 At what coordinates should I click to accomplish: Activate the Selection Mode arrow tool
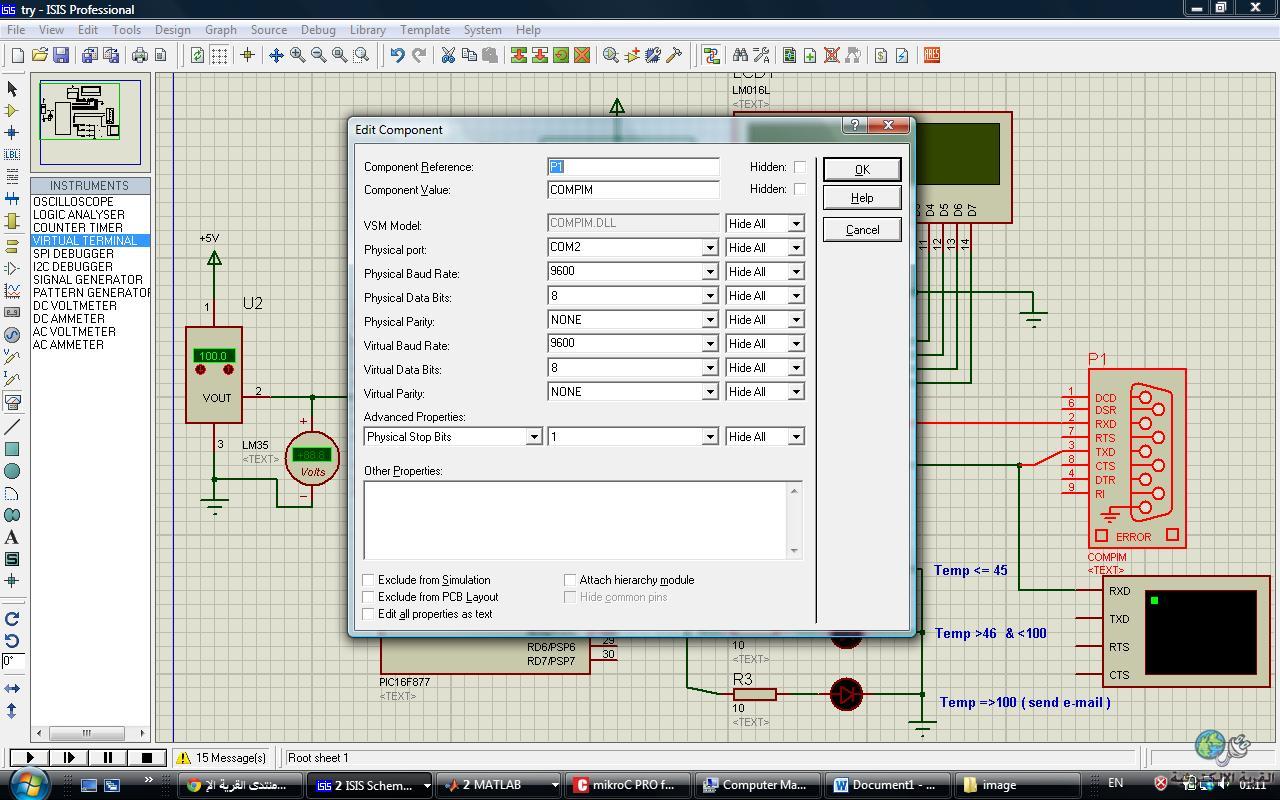(x=12, y=89)
